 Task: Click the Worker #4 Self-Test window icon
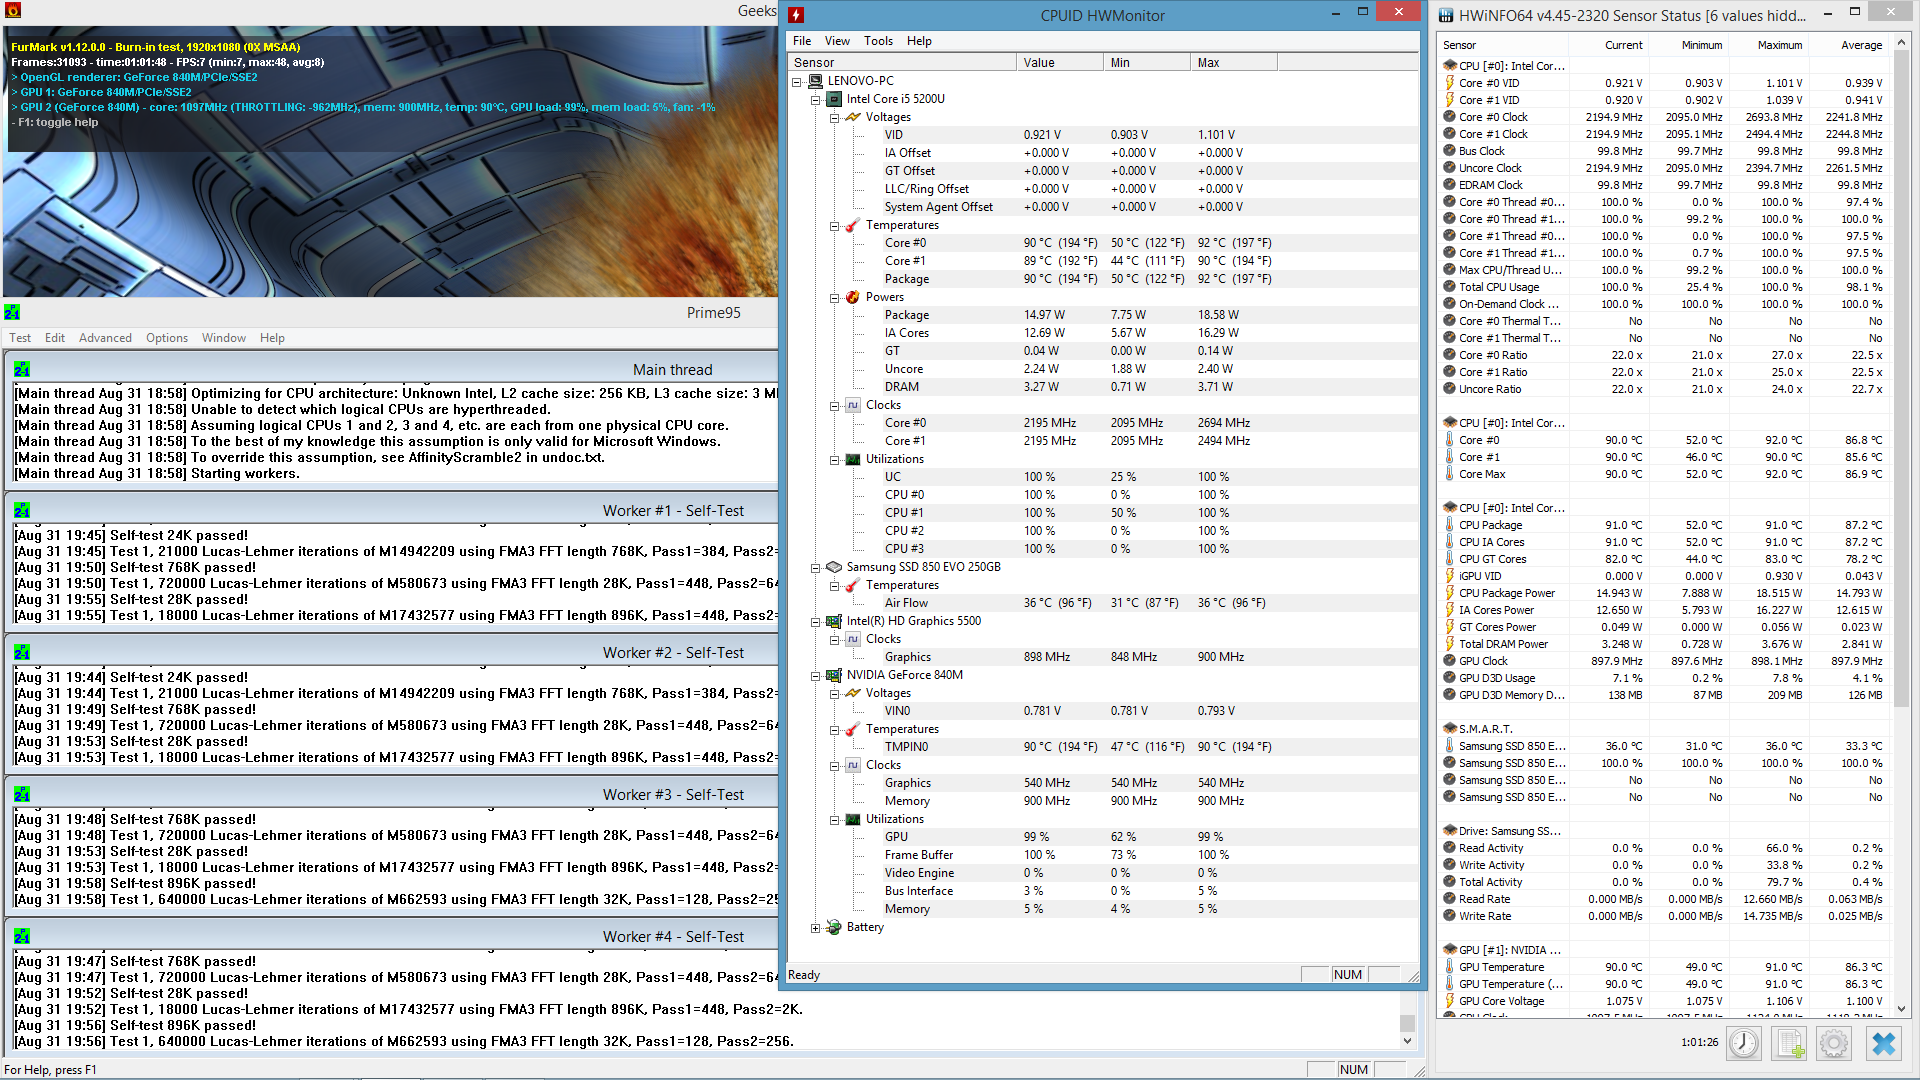tap(22, 937)
